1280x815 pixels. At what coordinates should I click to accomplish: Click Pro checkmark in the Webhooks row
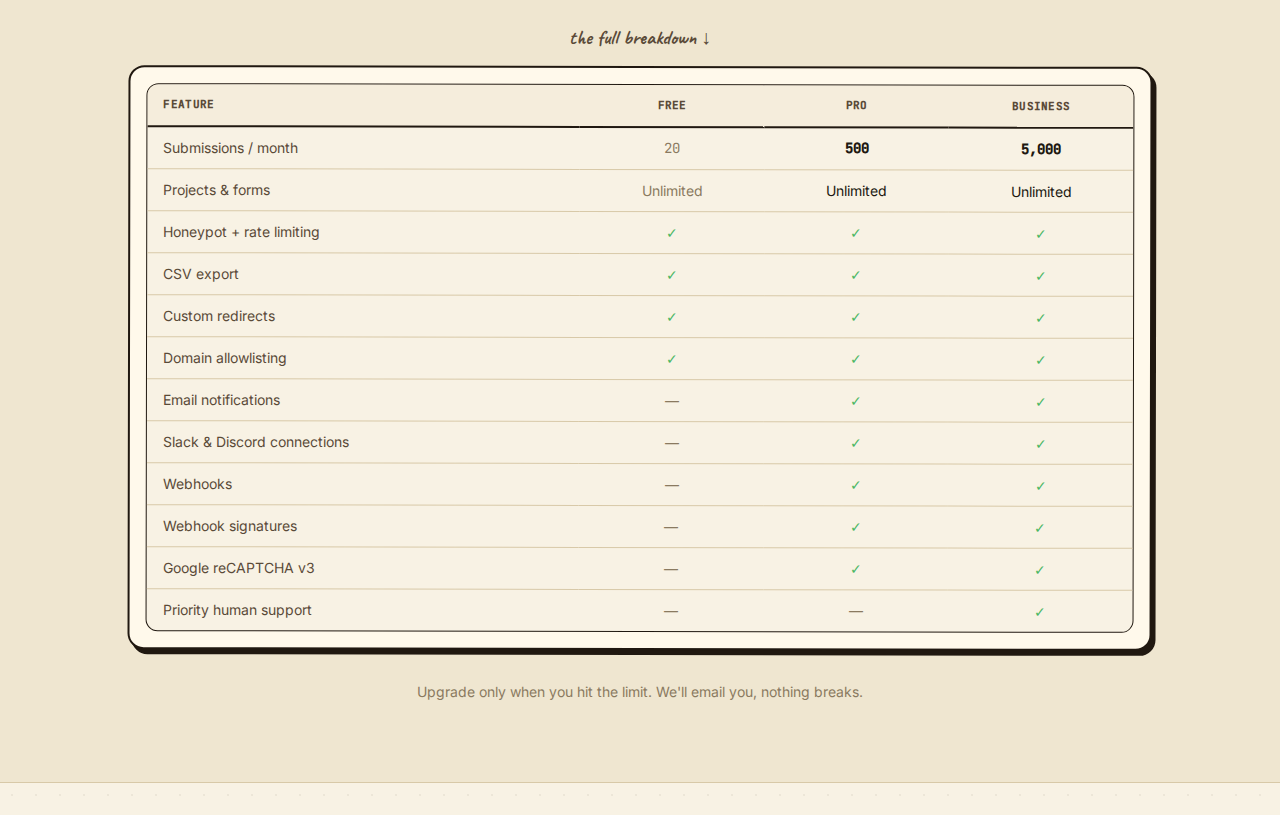click(x=856, y=485)
